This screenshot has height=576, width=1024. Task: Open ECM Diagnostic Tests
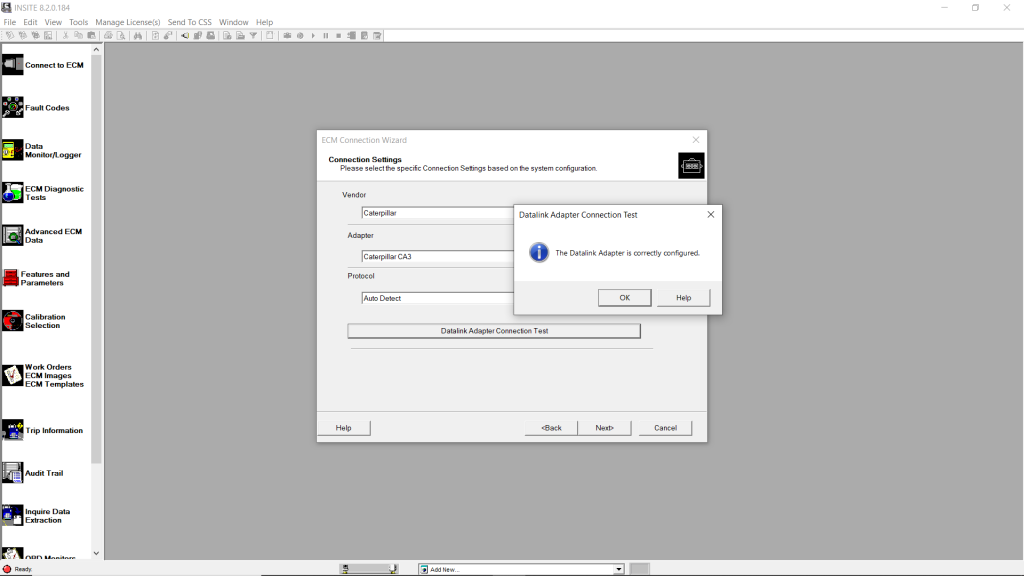(13, 193)
